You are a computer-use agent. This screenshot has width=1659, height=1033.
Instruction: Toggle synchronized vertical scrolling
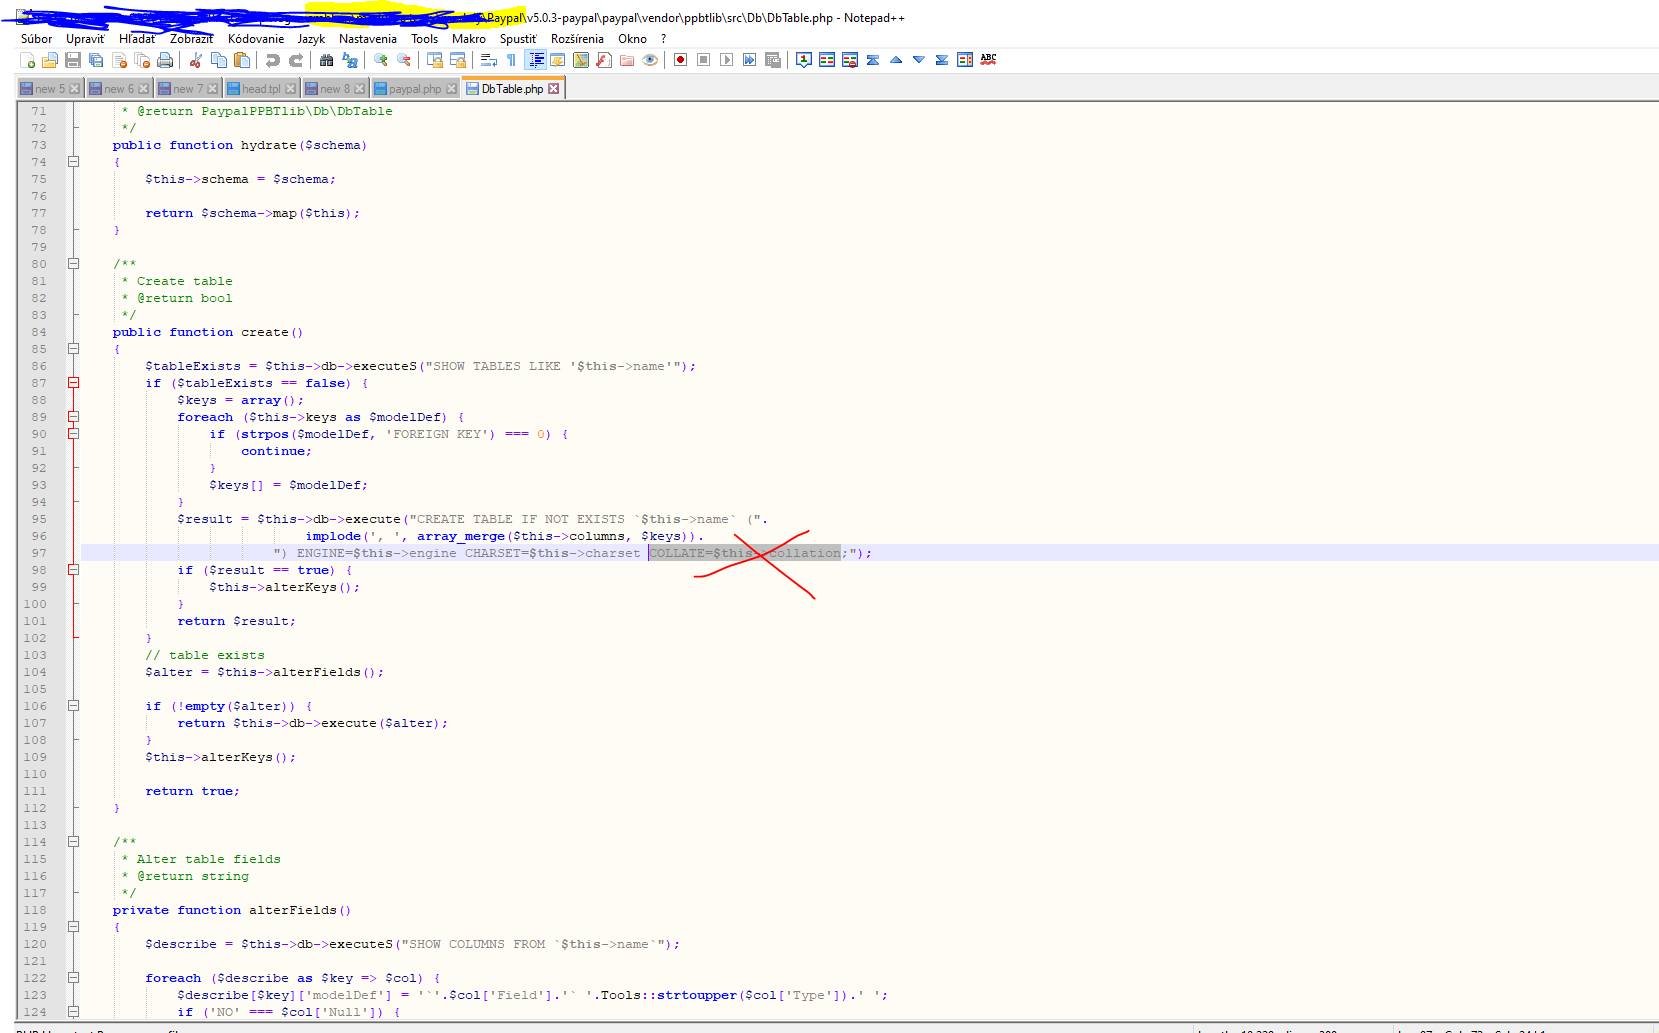click(435, 60)
